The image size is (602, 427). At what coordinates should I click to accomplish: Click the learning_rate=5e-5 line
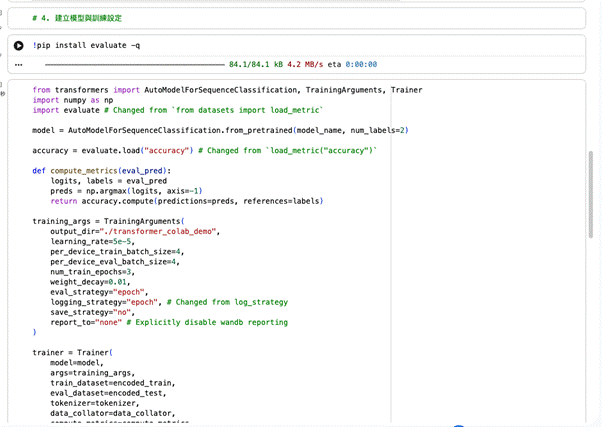(x=98, y=241)
